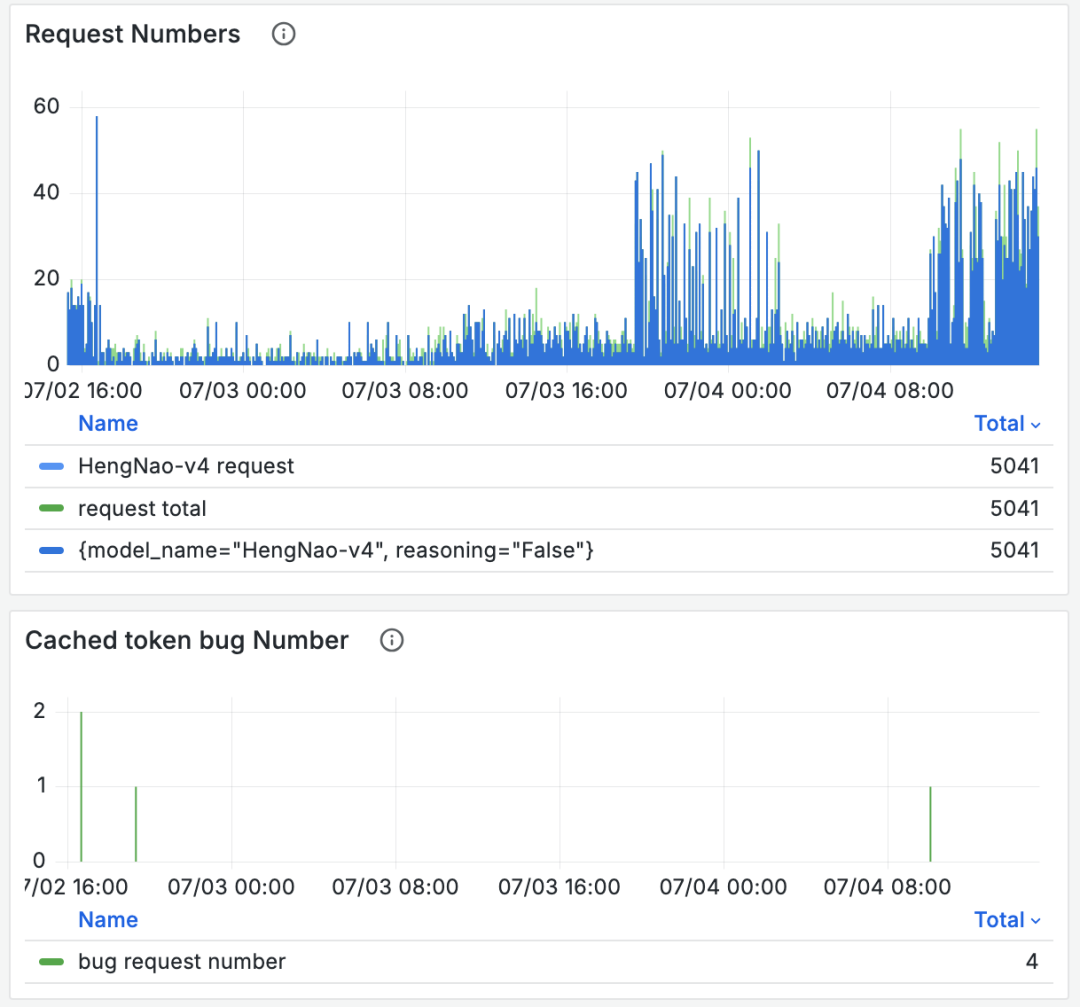Viewport: 1080px width, 1007px height.
Task: Click green swatch of bug request number
Action: [51, 962]
